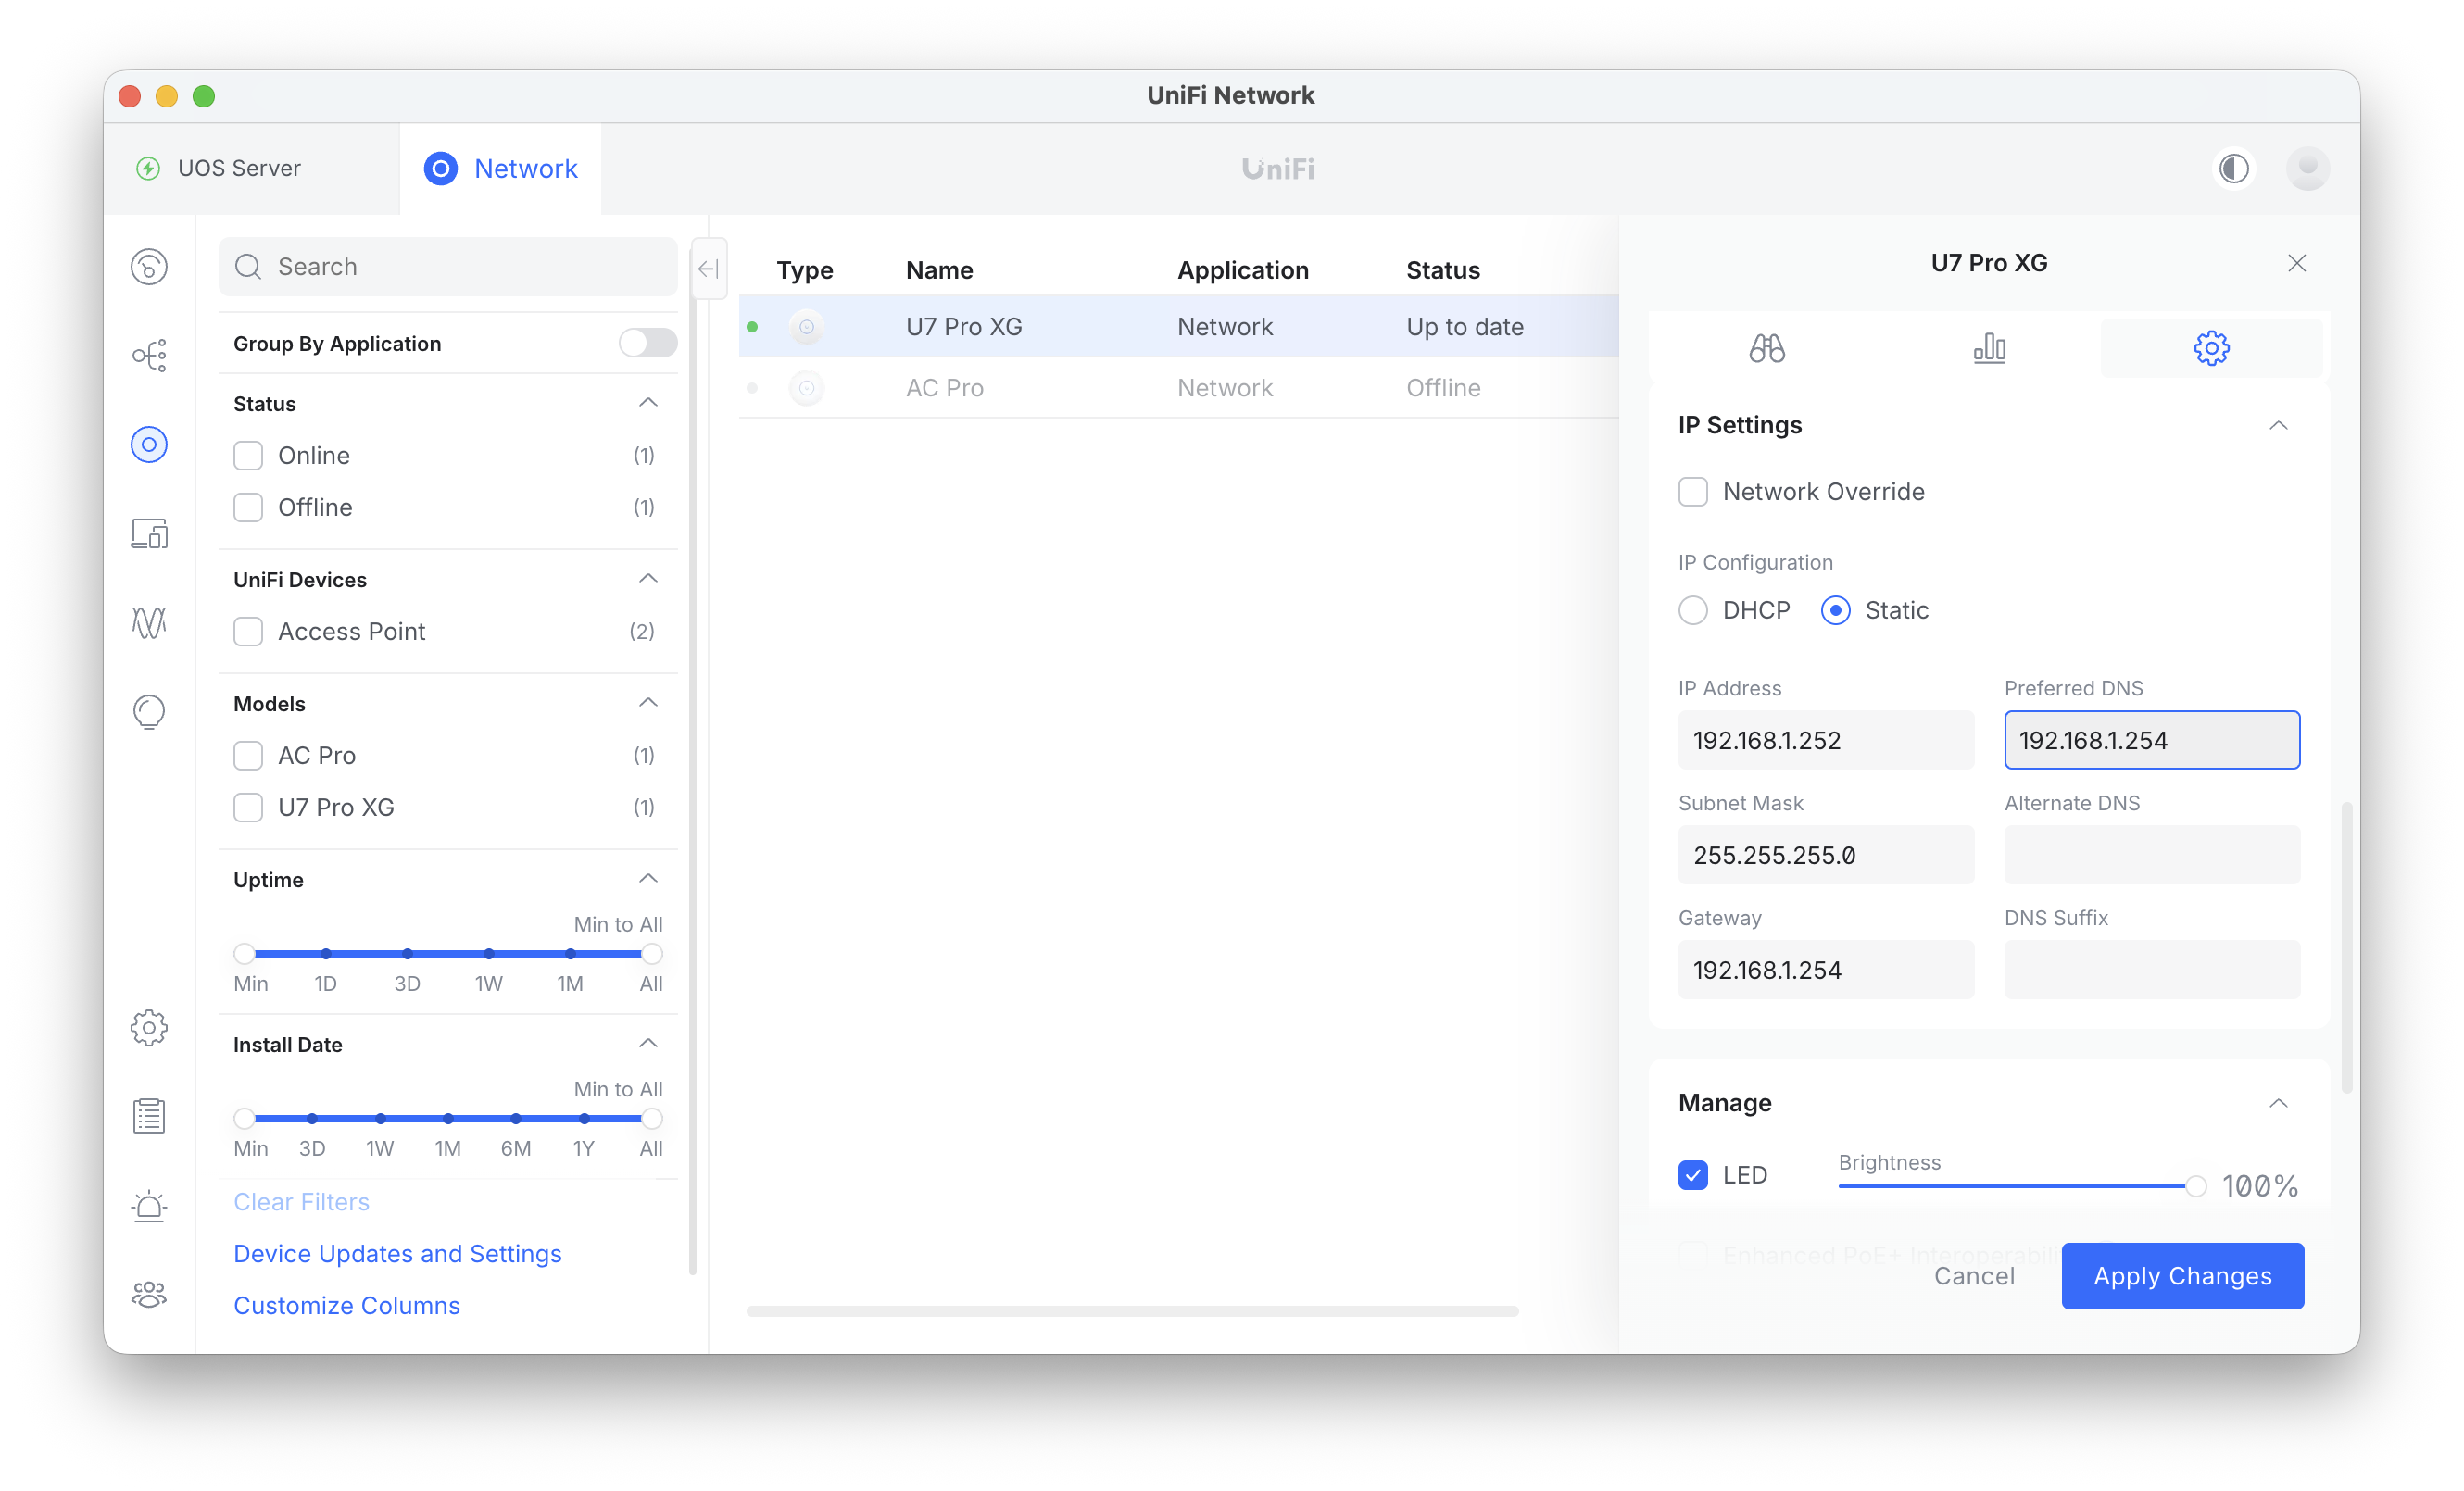
Task: Switch to the UOS Server tab
Action: [x=238, y=168]
